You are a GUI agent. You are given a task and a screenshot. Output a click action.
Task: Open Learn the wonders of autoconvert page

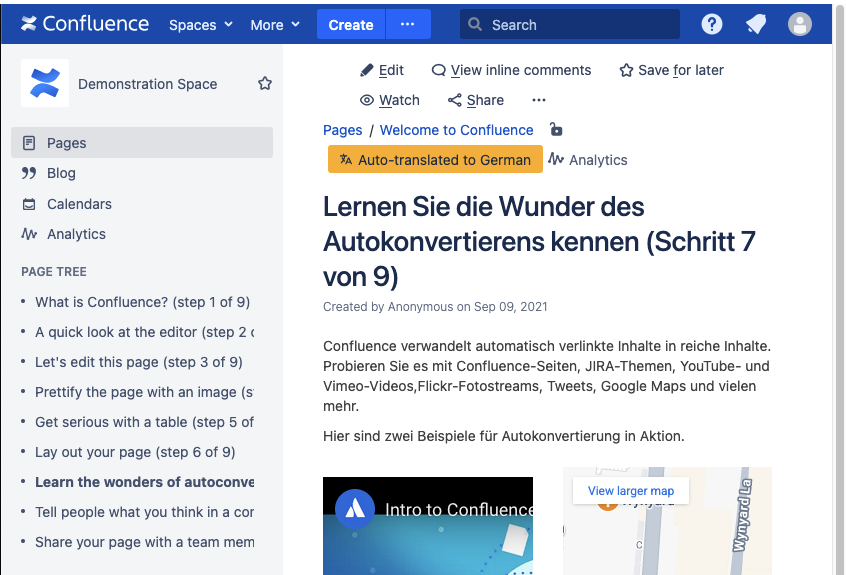pos(145,482)
